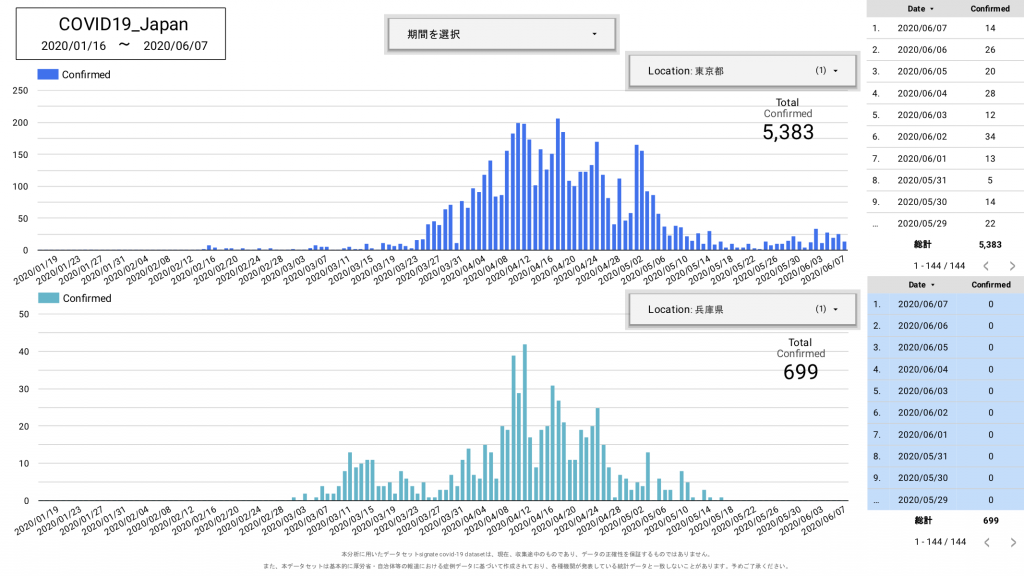Select the 2020/05/31 row in Hyogo table

coord(945,456)
